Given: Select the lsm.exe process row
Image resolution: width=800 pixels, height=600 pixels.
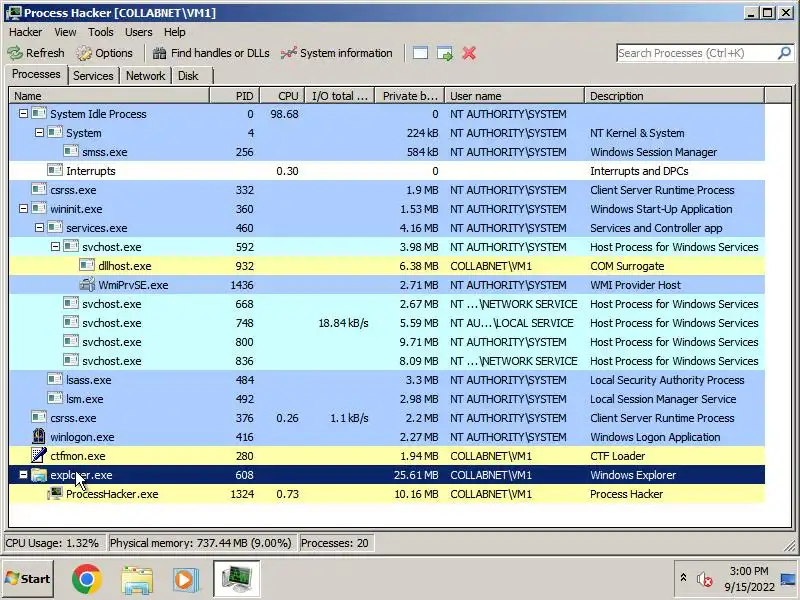Looking at the screenshot, I should 387,398.
